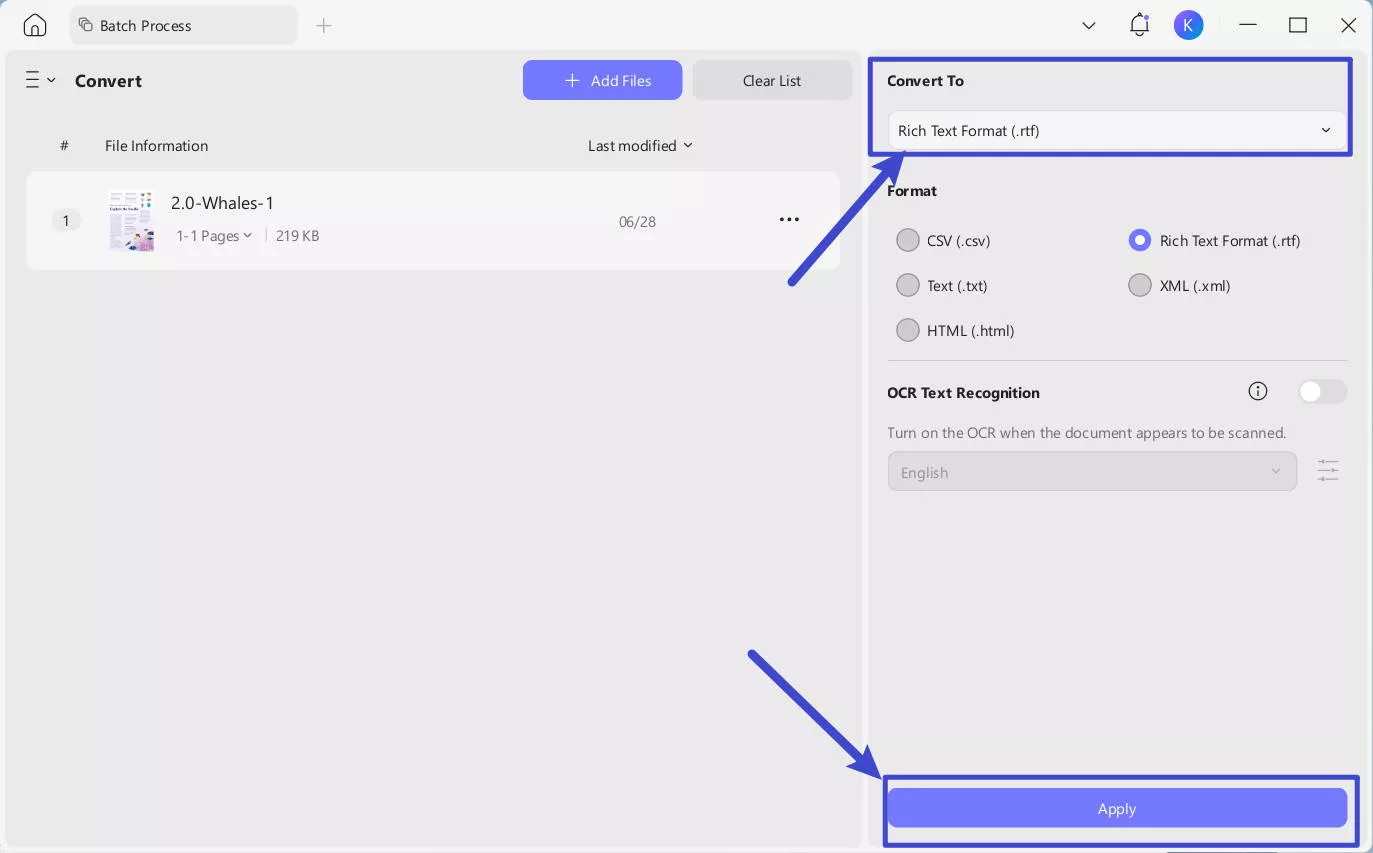The width and height of the screenshot is (1373, 853).
Task: Open the user profile avatar K
Action: point(1188,25)
